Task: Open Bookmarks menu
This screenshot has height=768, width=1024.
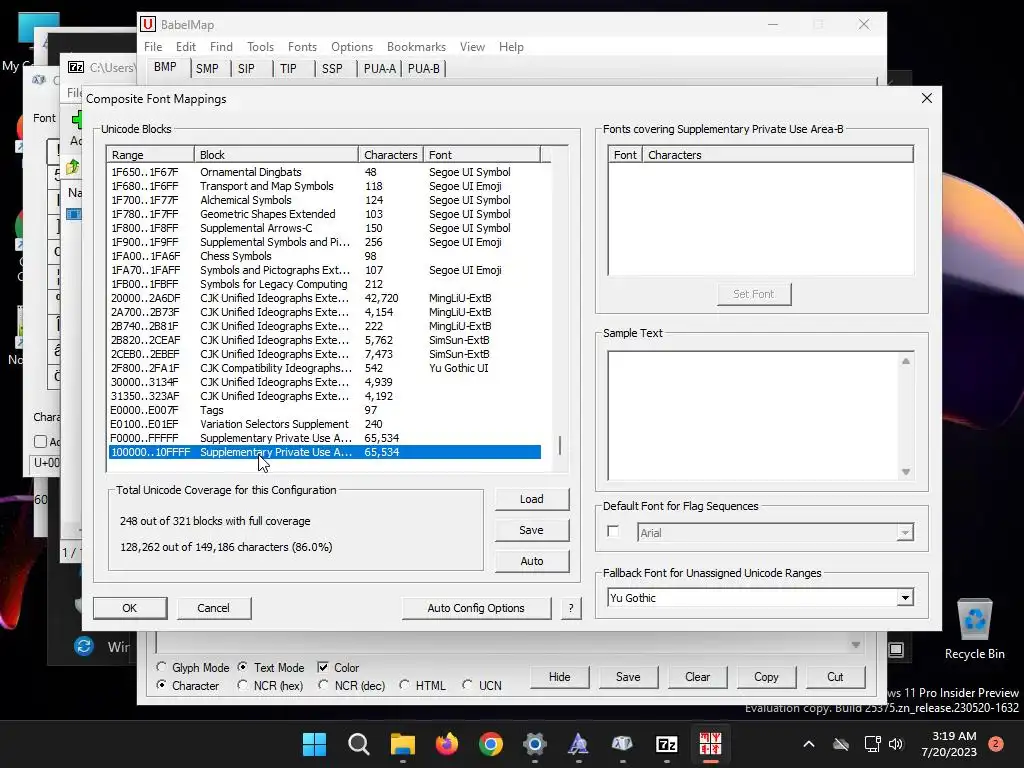Action: coord(416,47)
